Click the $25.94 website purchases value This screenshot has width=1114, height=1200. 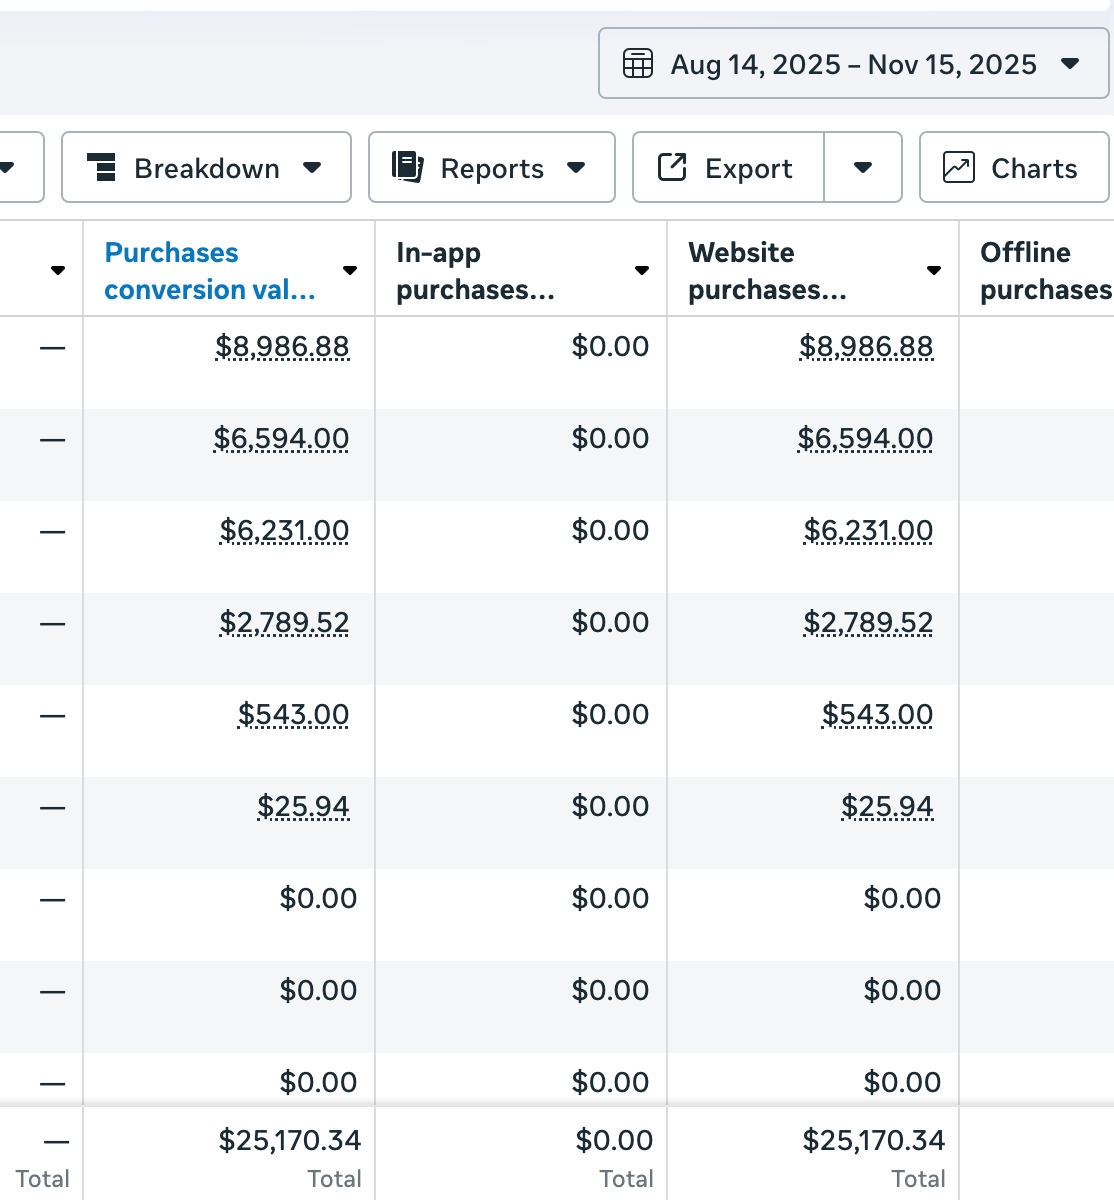pyautogui.click(x=887, y=807)
